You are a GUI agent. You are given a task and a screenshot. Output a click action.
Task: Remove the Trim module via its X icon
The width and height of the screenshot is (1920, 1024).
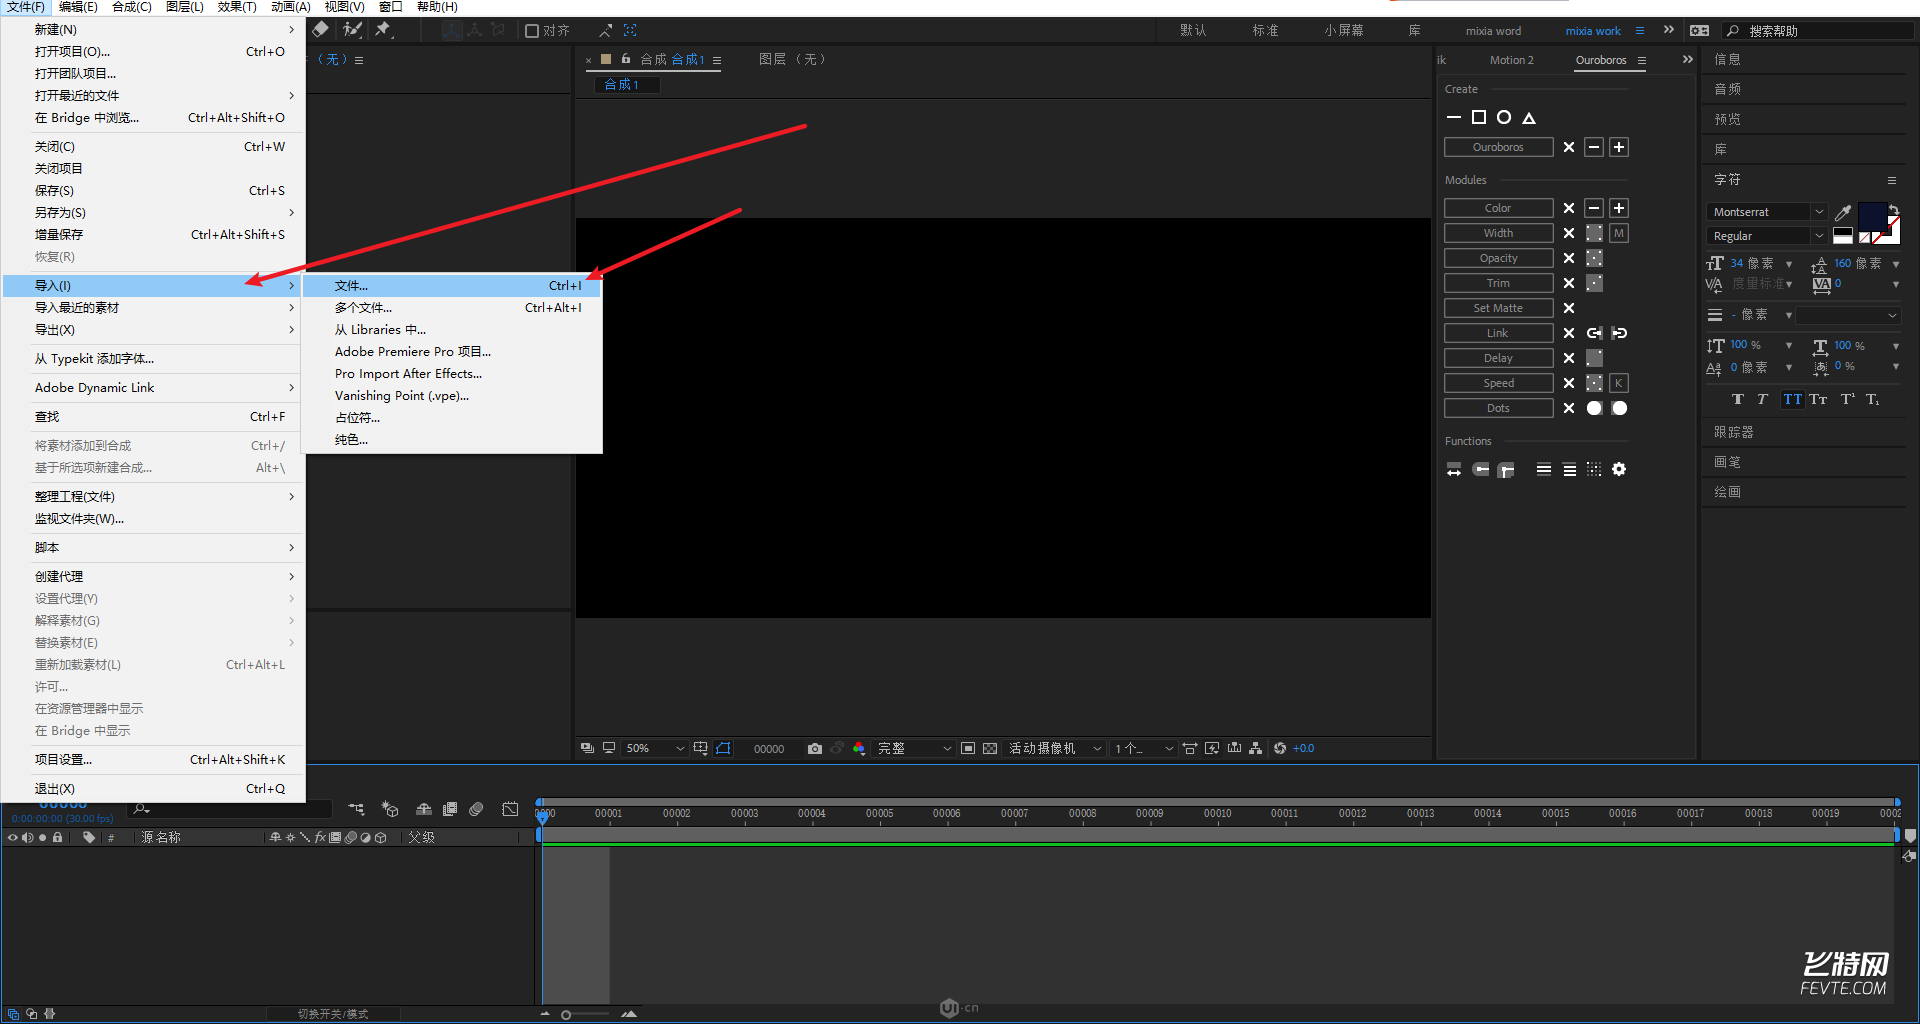(1569, 283)
